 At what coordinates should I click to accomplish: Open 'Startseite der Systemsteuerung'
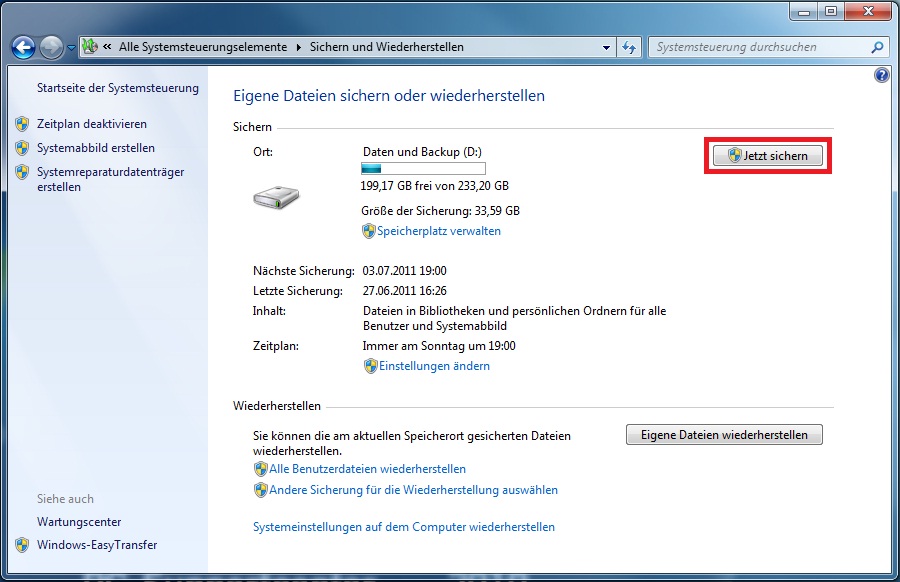118,88
